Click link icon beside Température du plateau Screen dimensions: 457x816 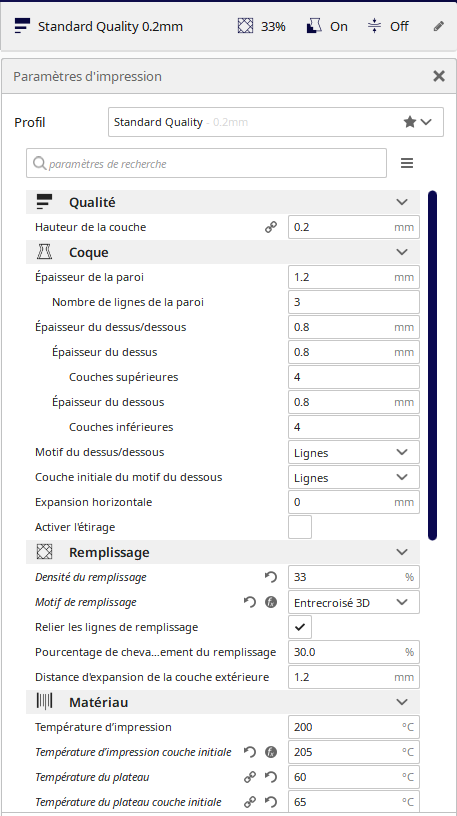pyautogui.click(x=250, y=777)
